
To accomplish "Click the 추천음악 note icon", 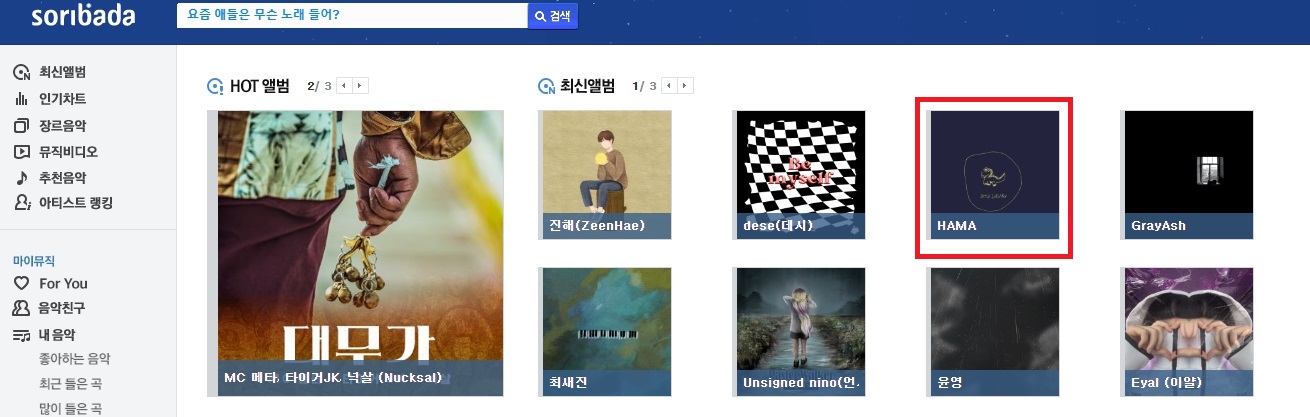I will (21, 178).
